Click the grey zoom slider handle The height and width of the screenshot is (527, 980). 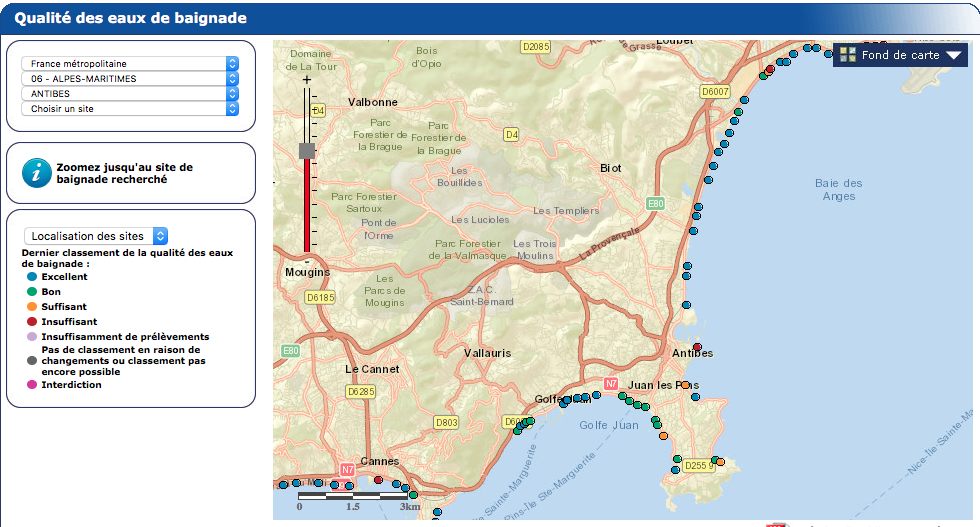coord(306,151)
